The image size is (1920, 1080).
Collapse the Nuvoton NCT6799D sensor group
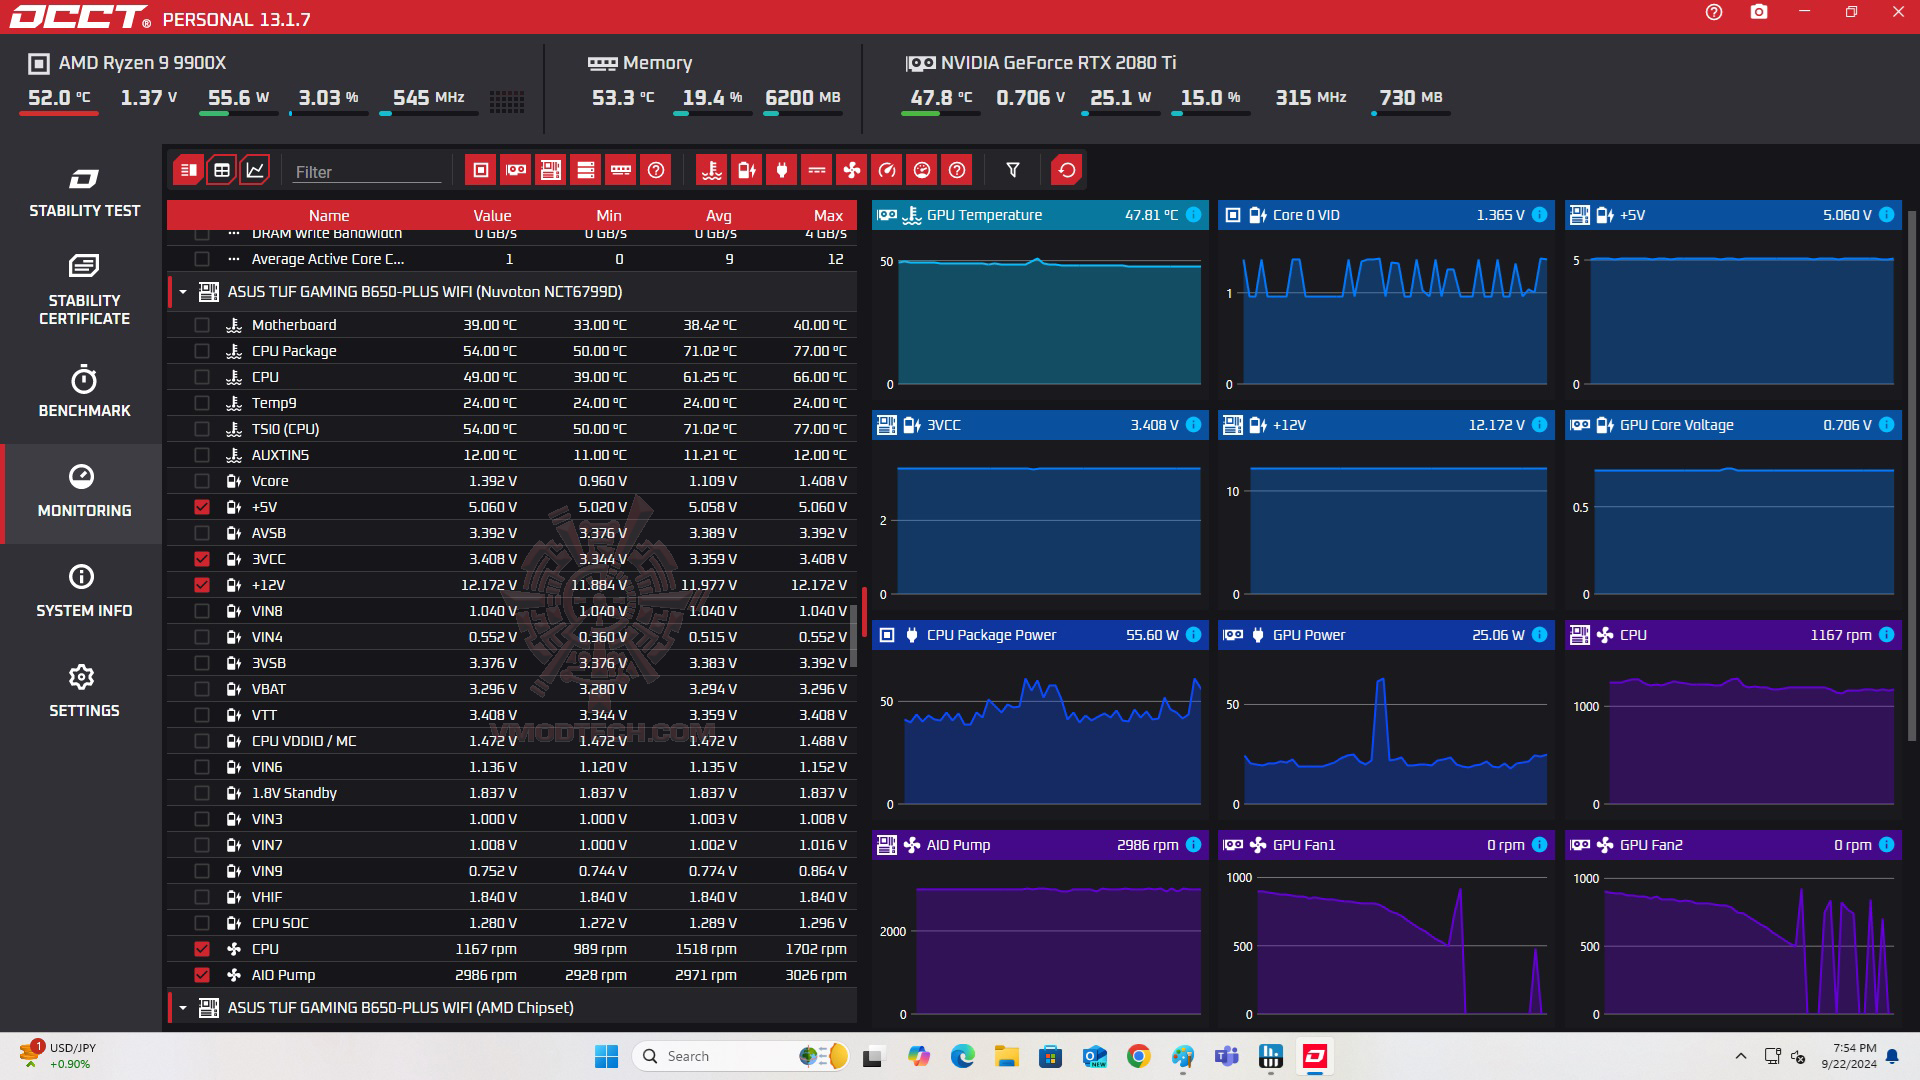pyautogui.click(x=183, y=292)
